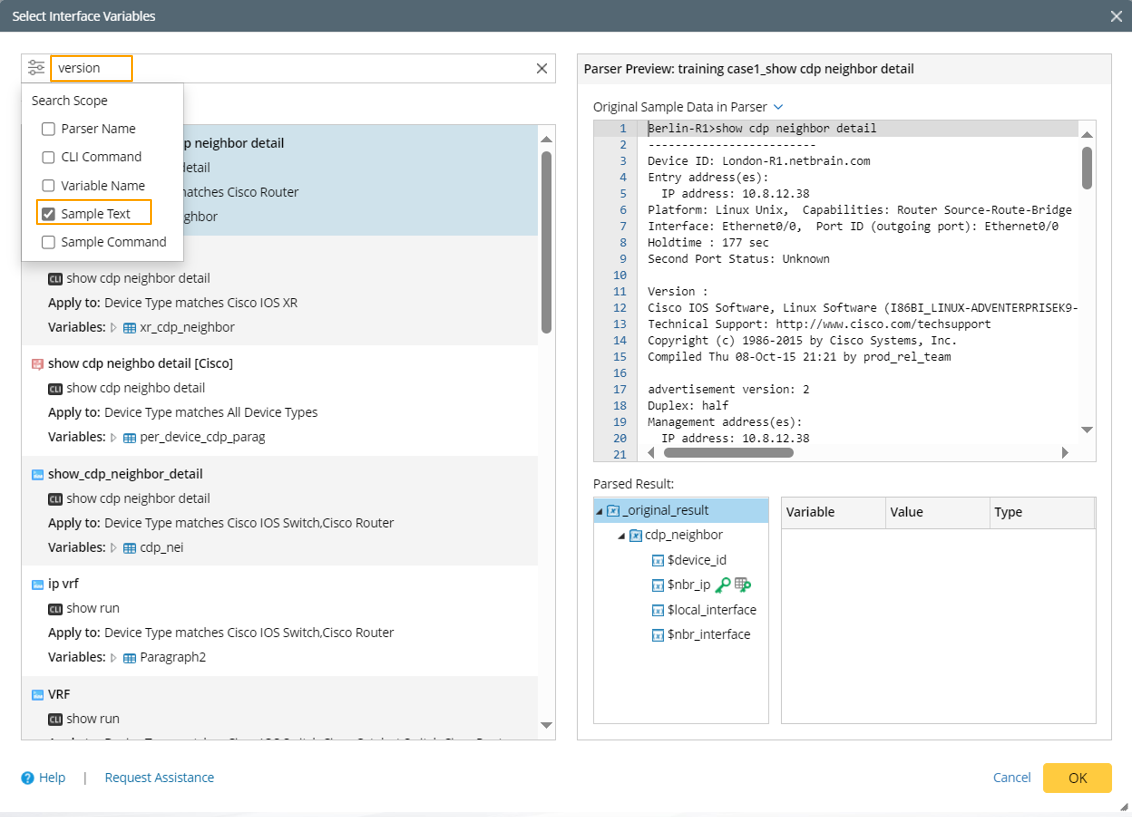The image size is (1132, 817).
Task: Collapse the cdp_neighbor tree node
Action: pos(621,536)
